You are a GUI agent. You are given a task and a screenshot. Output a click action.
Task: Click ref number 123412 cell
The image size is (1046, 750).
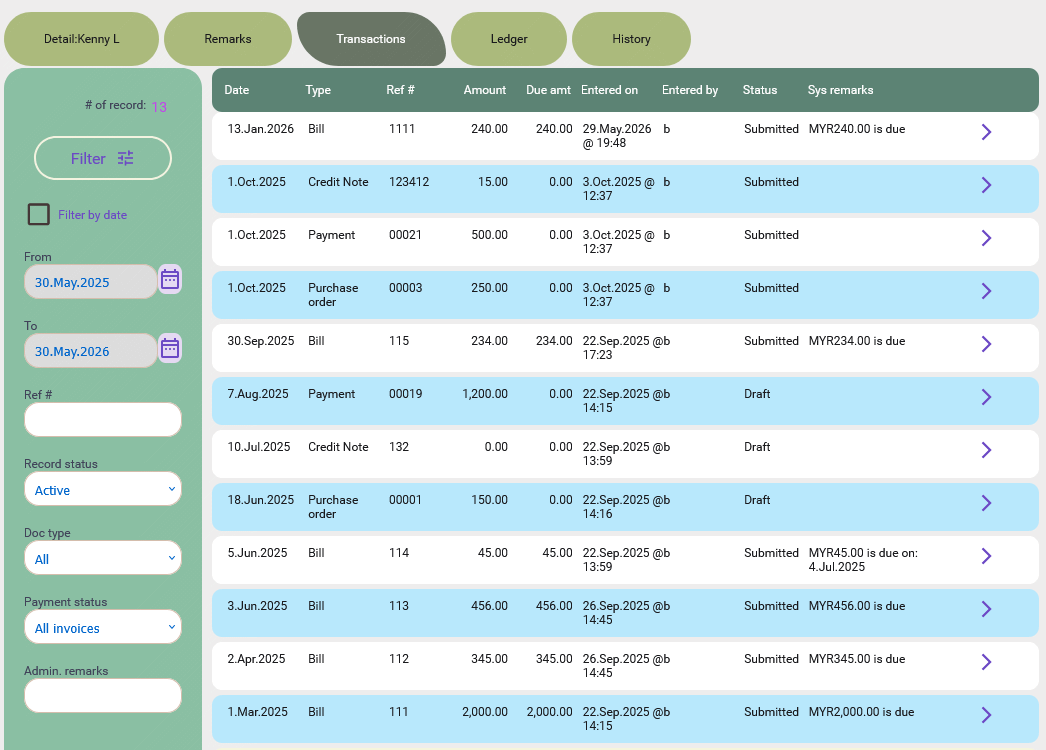coord(409,181)
